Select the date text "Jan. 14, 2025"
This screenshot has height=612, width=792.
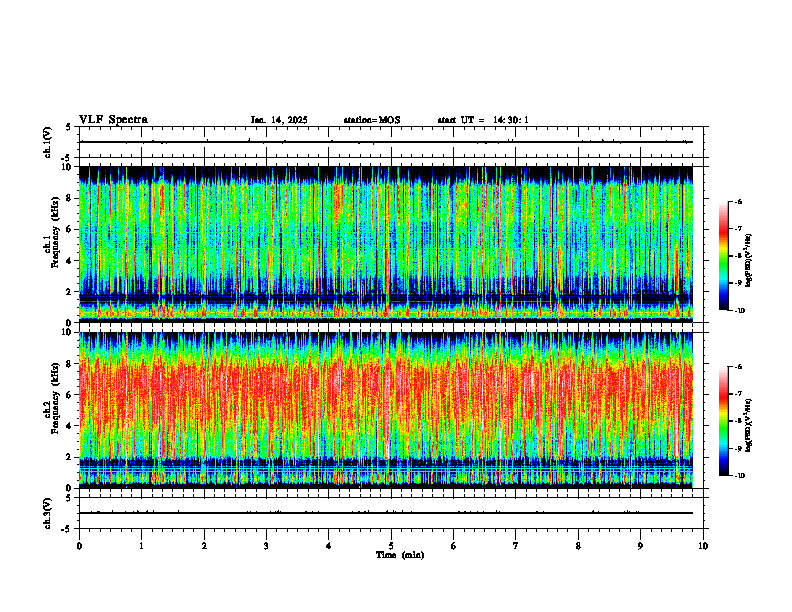tap(279, 120)
